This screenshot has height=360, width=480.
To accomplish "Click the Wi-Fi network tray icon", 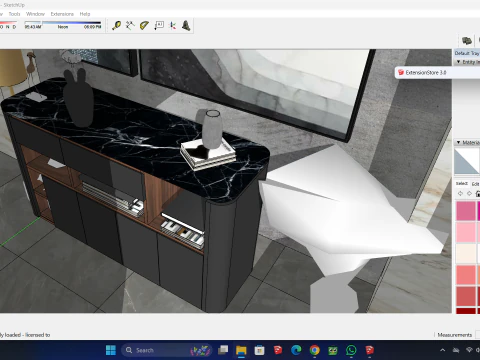I will [469, 350].
